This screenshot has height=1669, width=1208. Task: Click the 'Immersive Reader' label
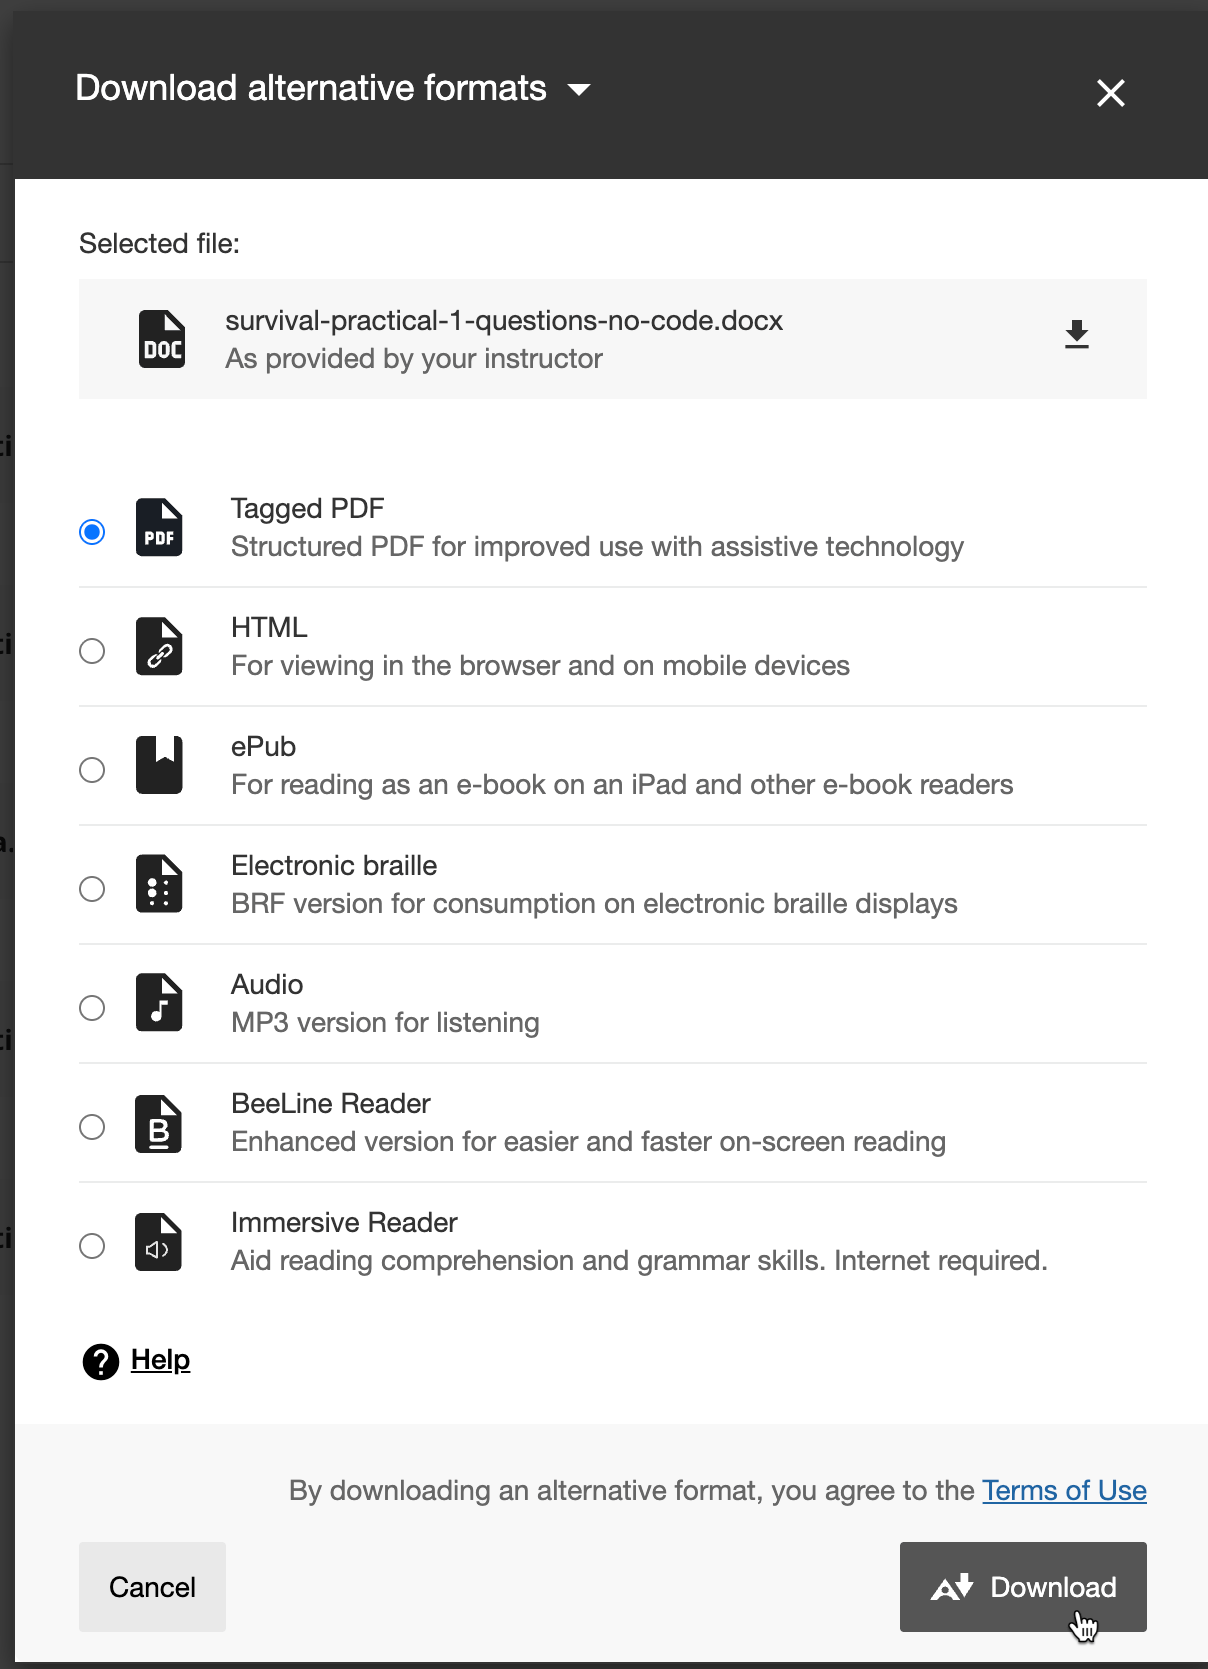coord(344,1222)
